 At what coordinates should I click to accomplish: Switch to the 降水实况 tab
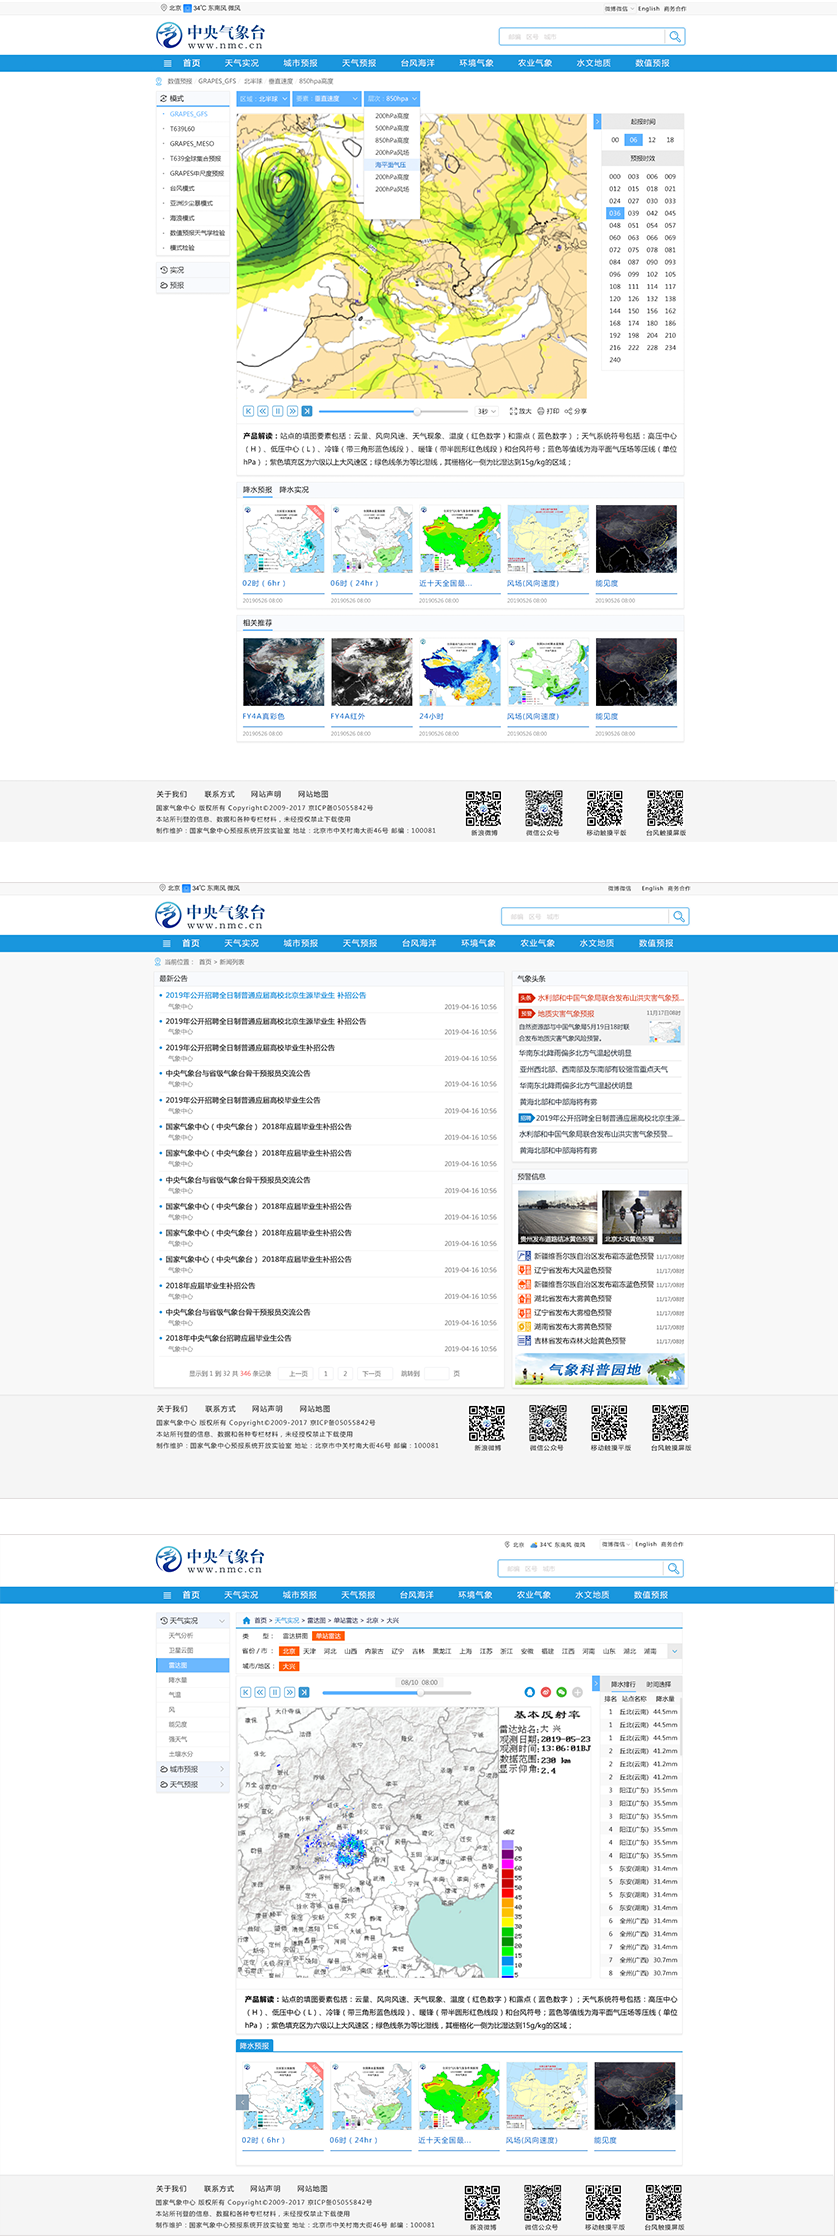(x=294, y=490)
